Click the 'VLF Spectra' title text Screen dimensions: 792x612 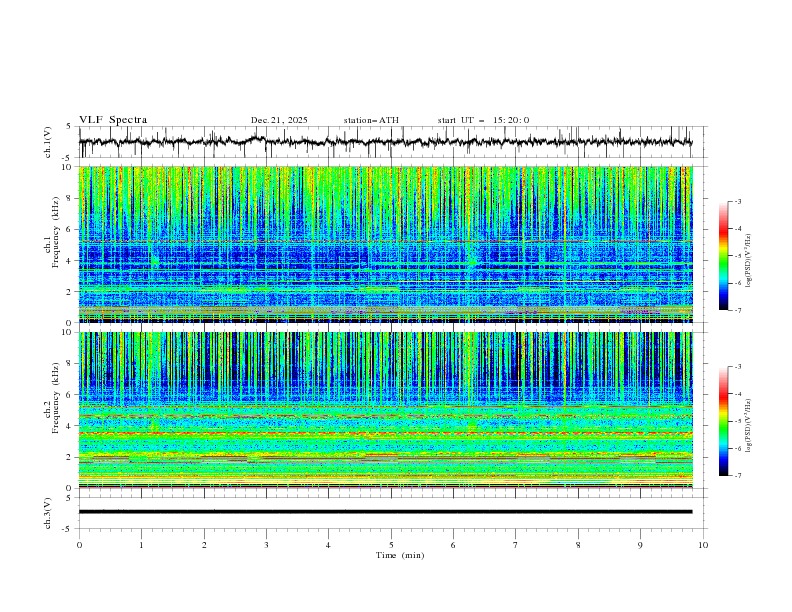click(113, 120)
